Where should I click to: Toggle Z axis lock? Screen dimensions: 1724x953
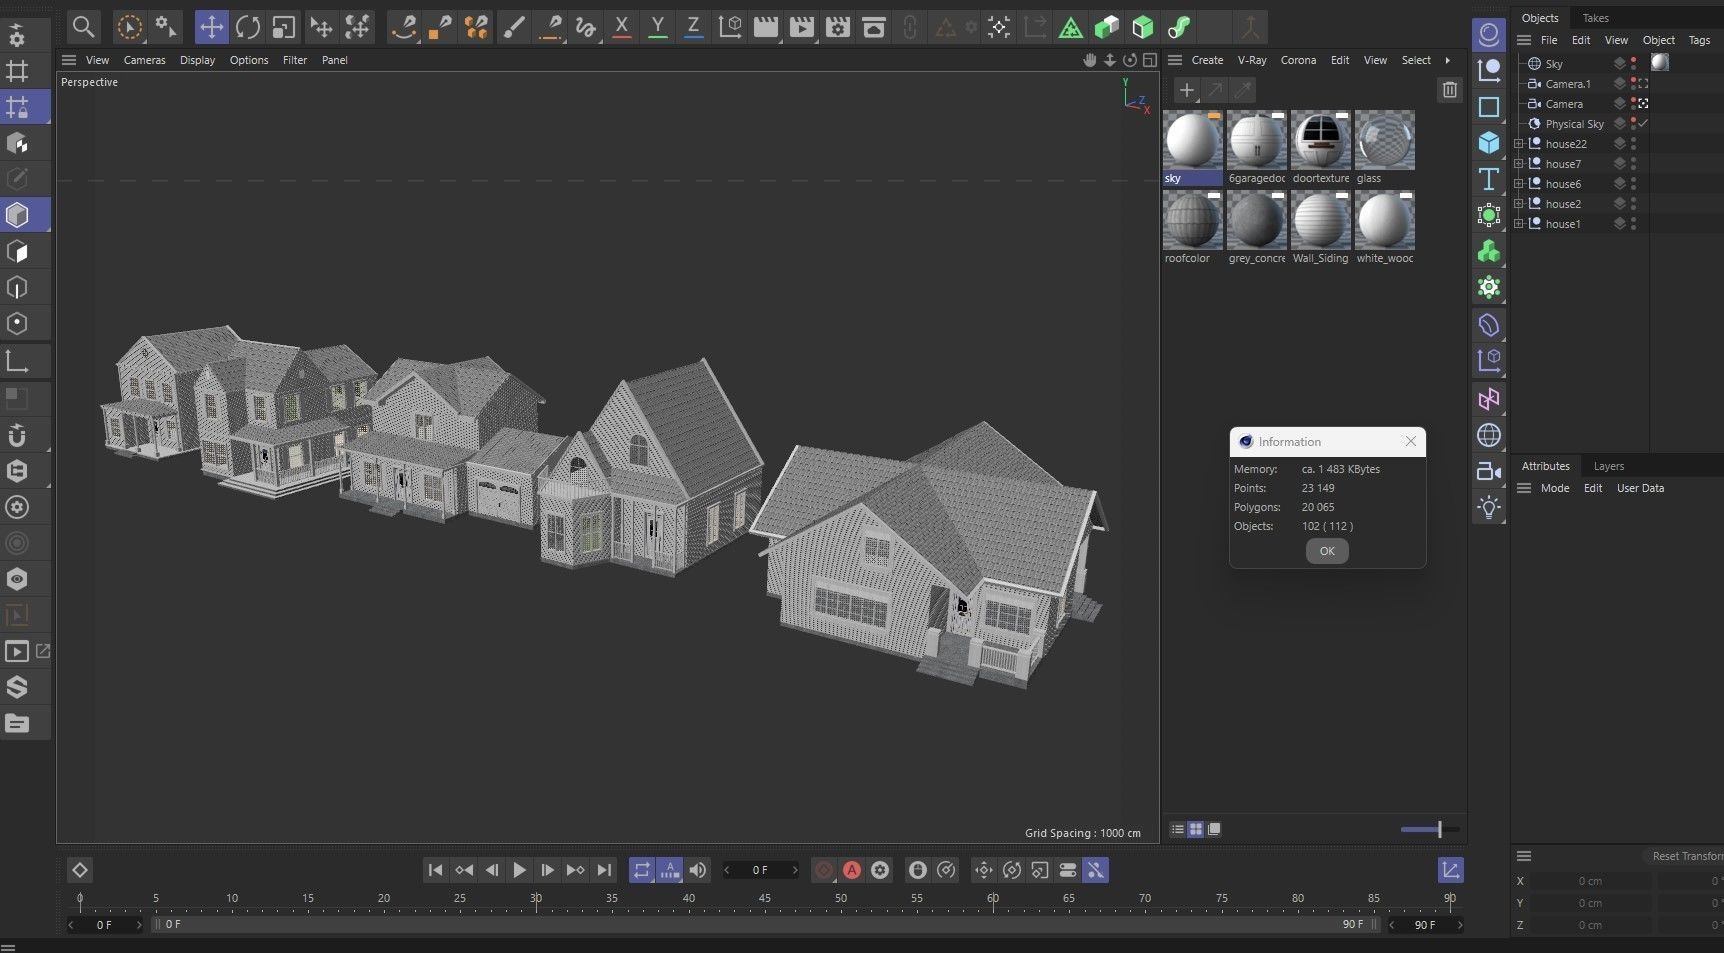tap(693, 27)
